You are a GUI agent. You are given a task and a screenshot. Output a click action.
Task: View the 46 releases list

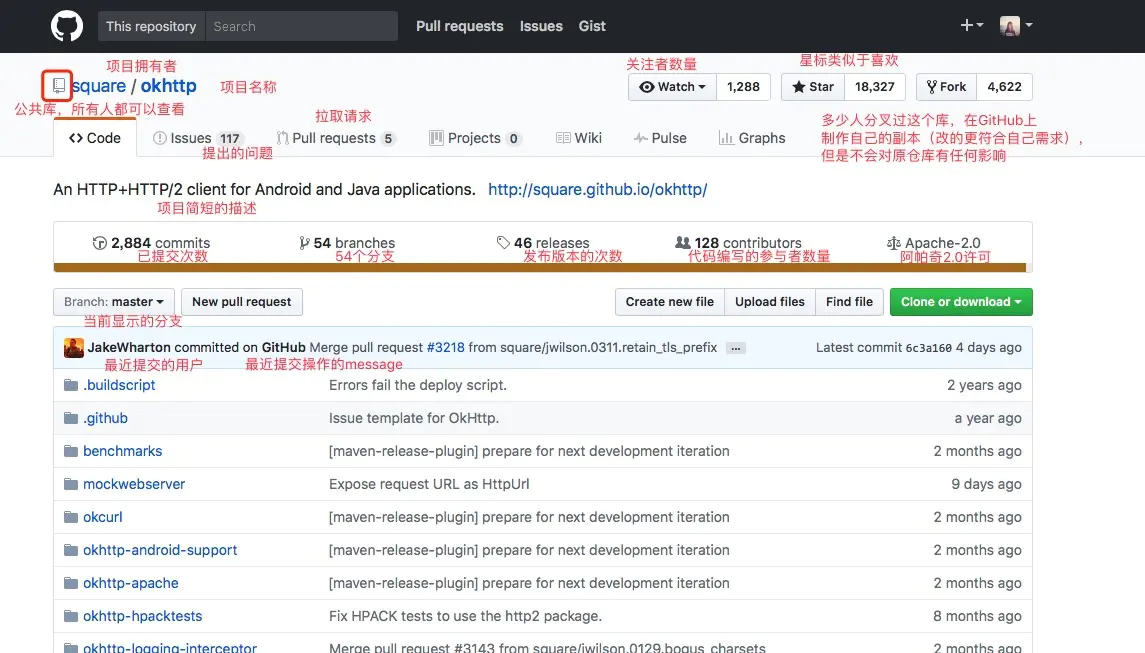click(543, 243)
